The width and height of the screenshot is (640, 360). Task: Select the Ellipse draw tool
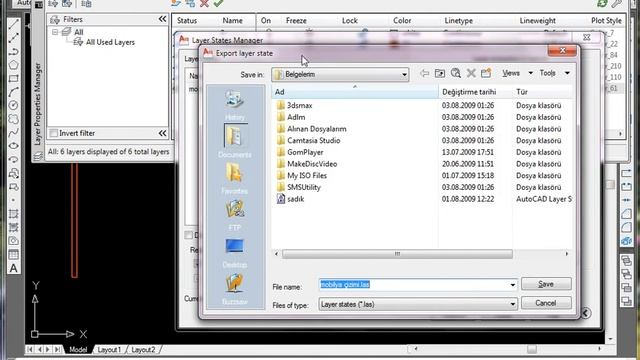[x=13, y=146]
